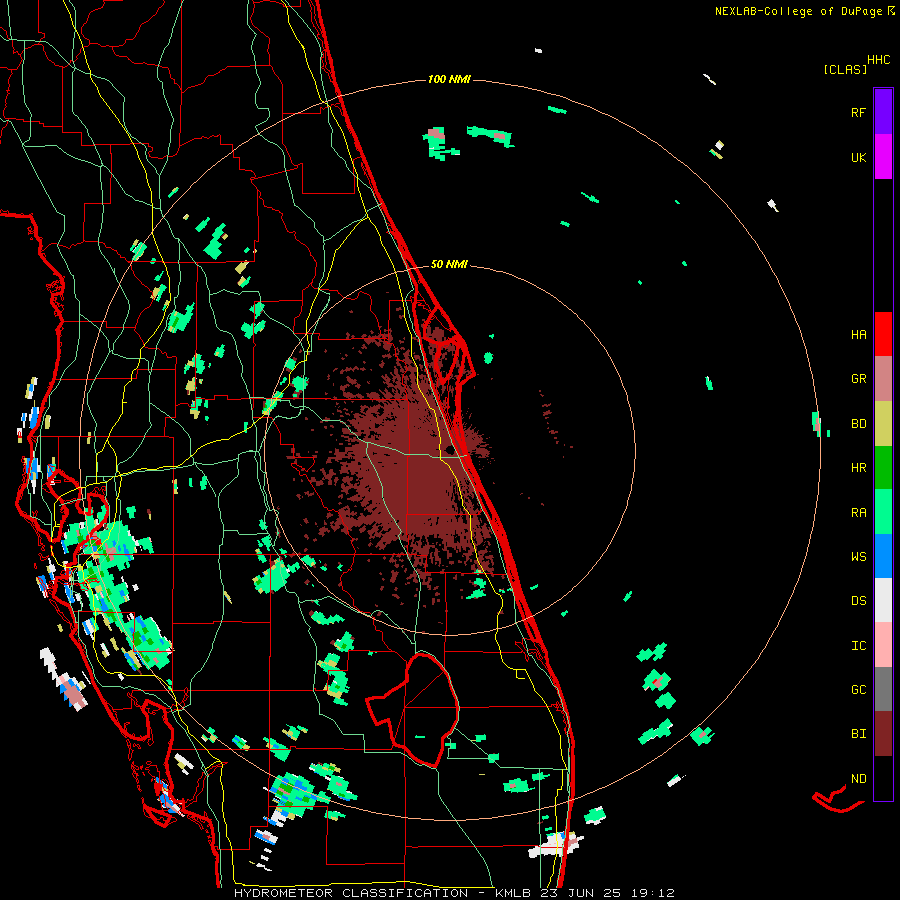Click the 50 NMI range ring label
This screenshot has height=900, width=900.
tap(449, 264)
